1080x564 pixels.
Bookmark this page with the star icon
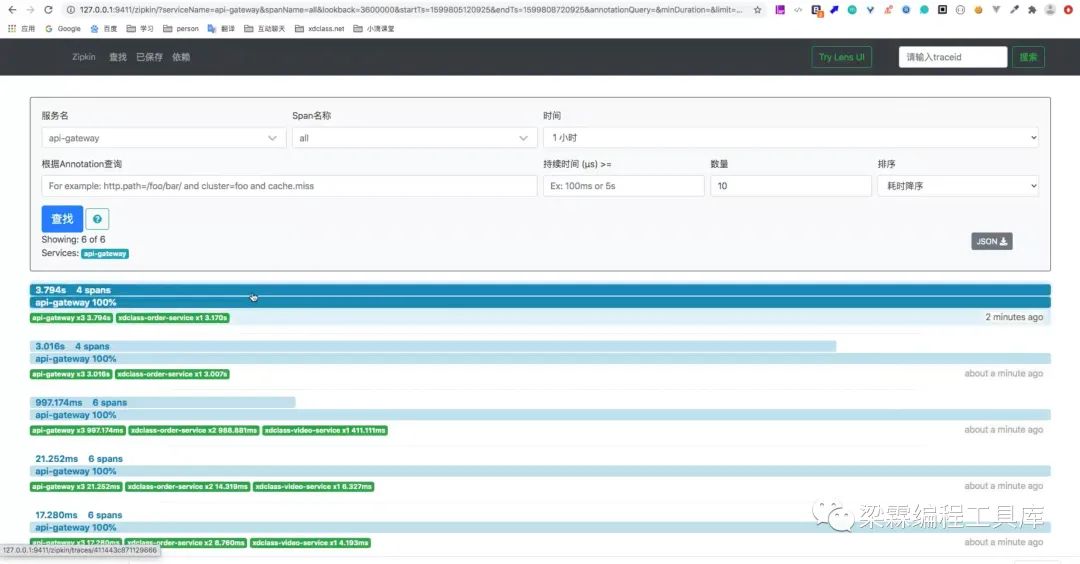(x=758, y=10)
